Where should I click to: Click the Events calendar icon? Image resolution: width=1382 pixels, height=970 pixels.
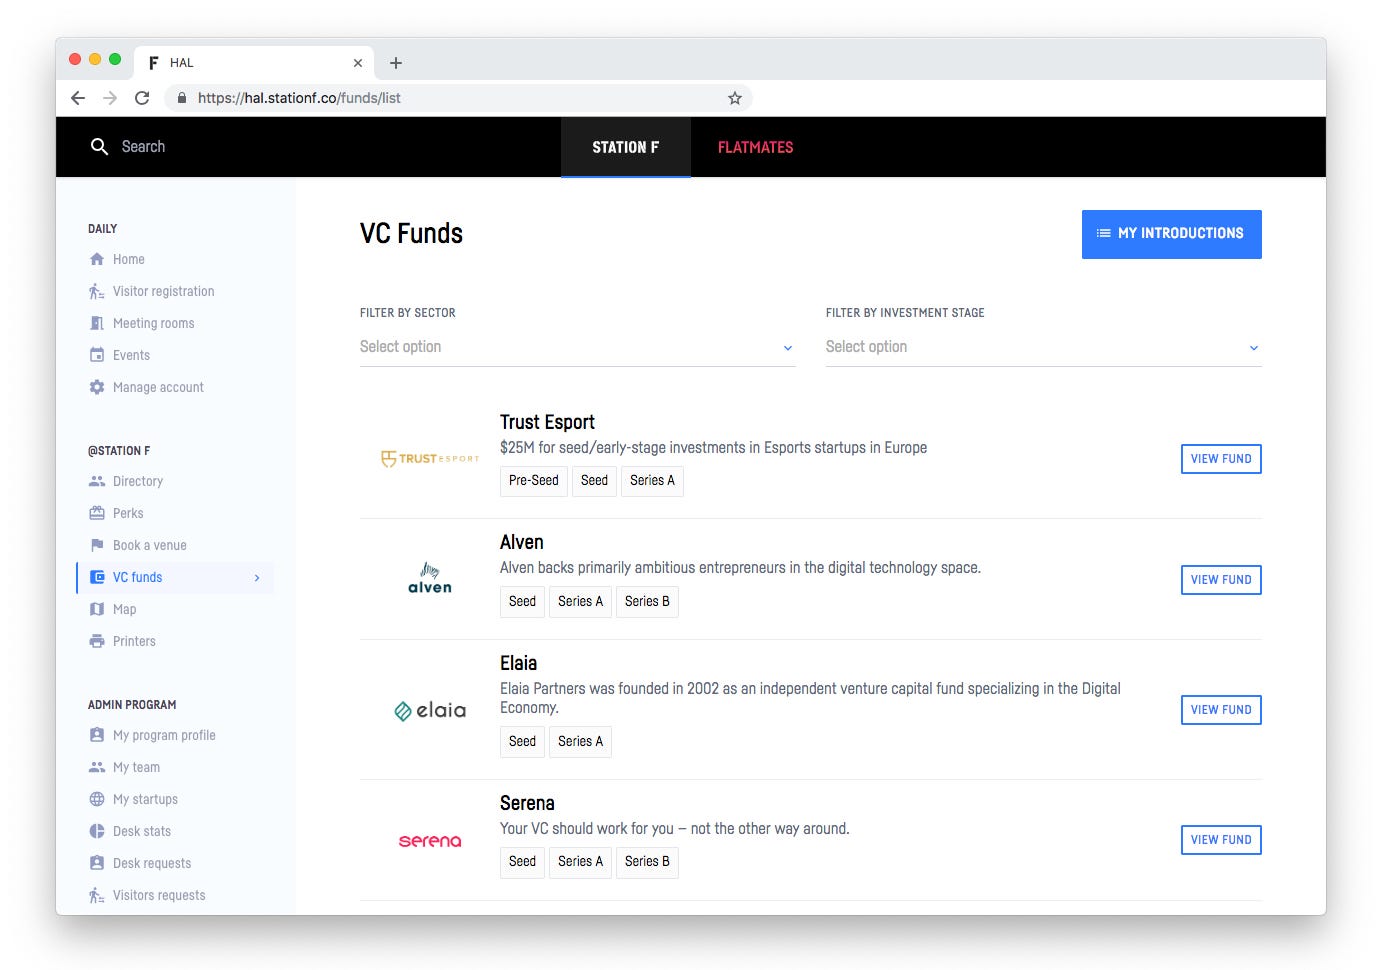[97, 355]
